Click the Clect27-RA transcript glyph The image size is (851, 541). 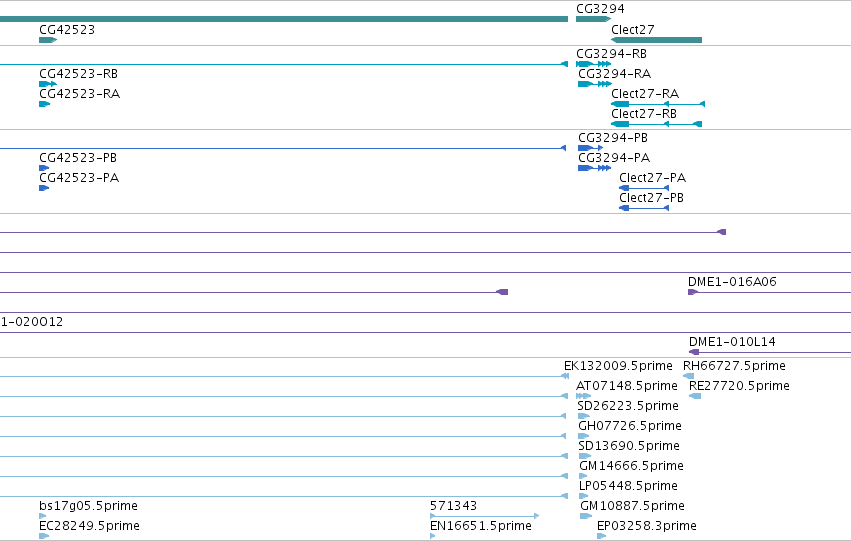658,104
